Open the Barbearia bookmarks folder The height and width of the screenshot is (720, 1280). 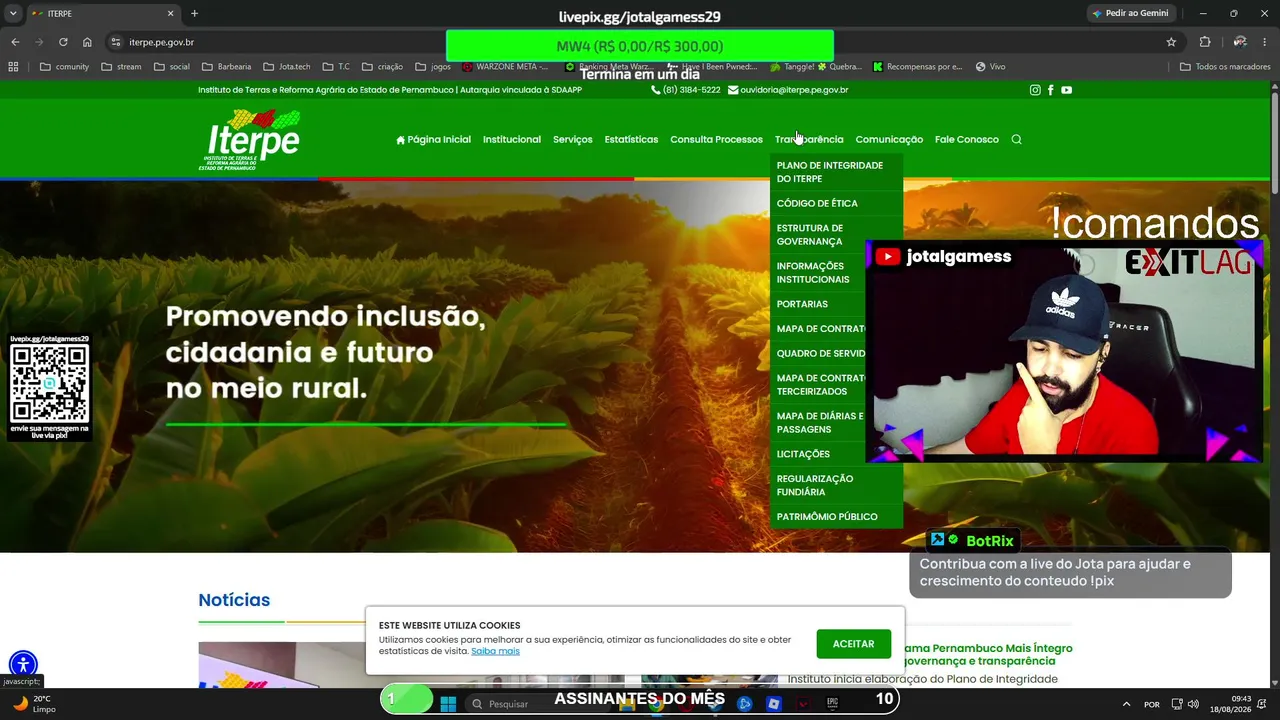pyautogui.click(x=226, y=67)
